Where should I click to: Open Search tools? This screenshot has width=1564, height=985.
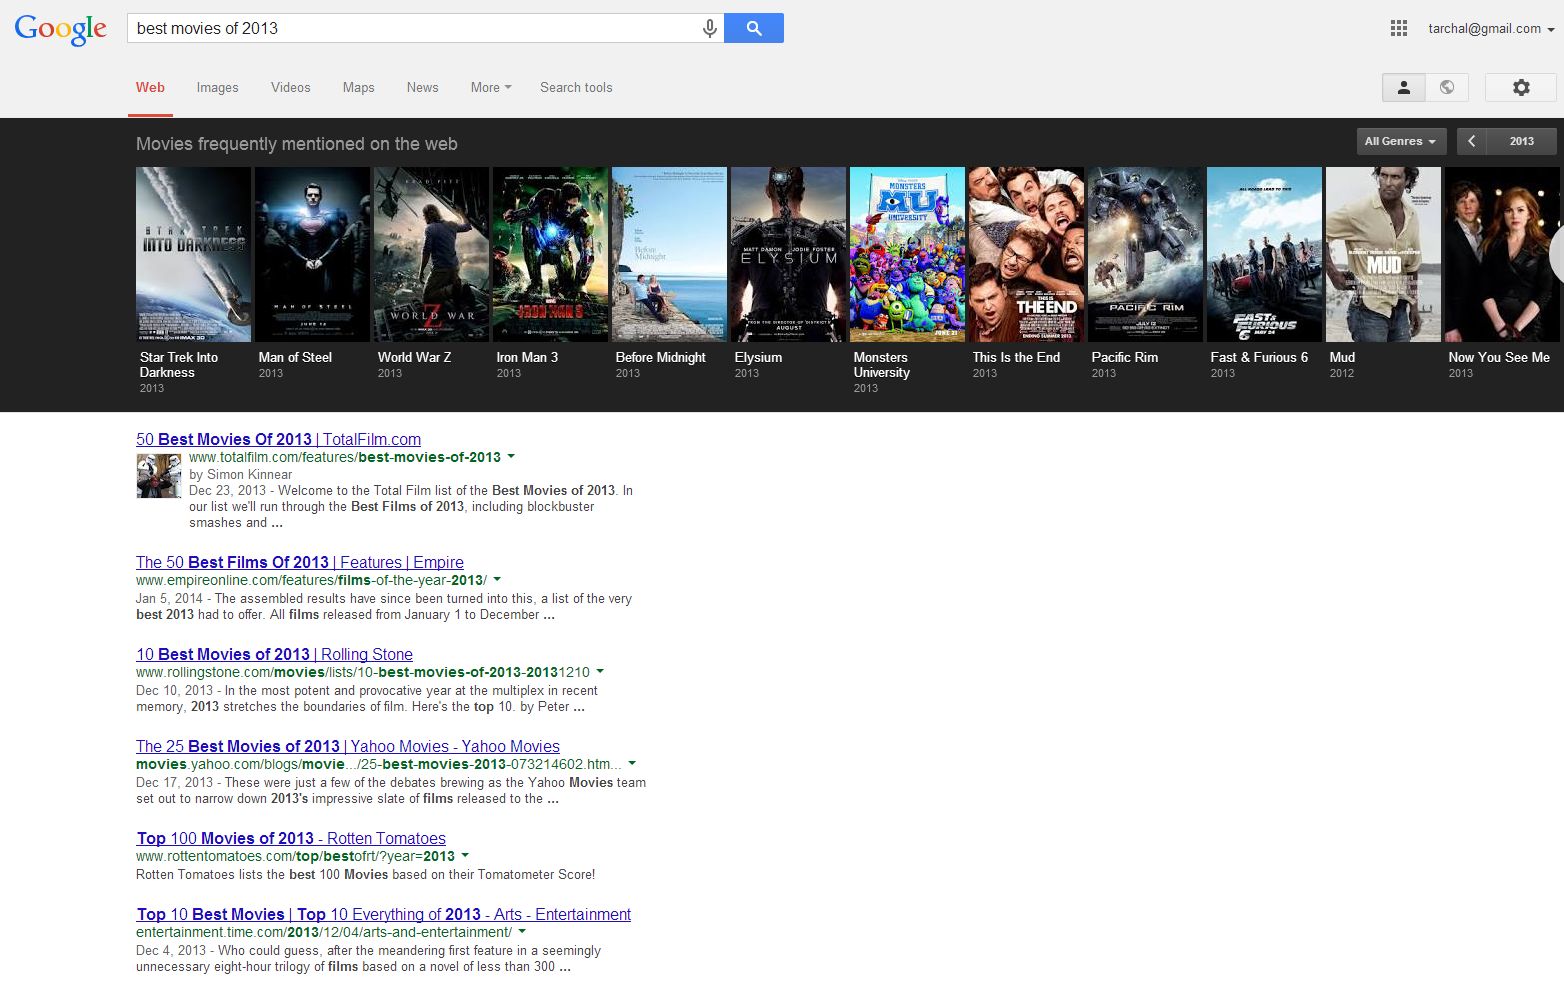[x=576, y=88]
